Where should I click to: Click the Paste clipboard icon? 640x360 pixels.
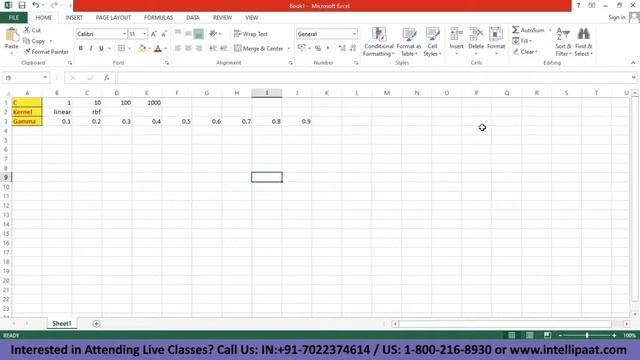12,34
